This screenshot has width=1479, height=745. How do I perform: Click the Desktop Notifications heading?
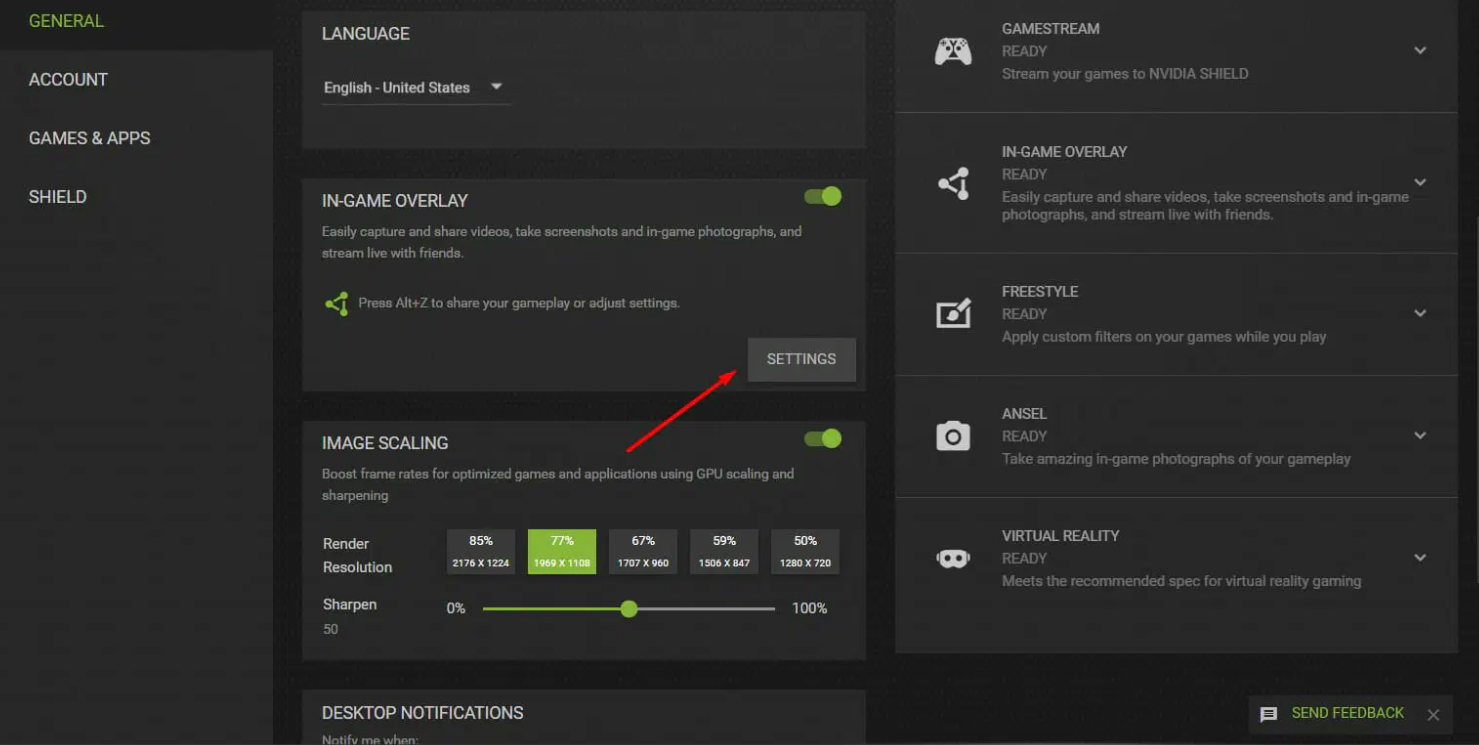pyautogui.click(x=423, y=713)
